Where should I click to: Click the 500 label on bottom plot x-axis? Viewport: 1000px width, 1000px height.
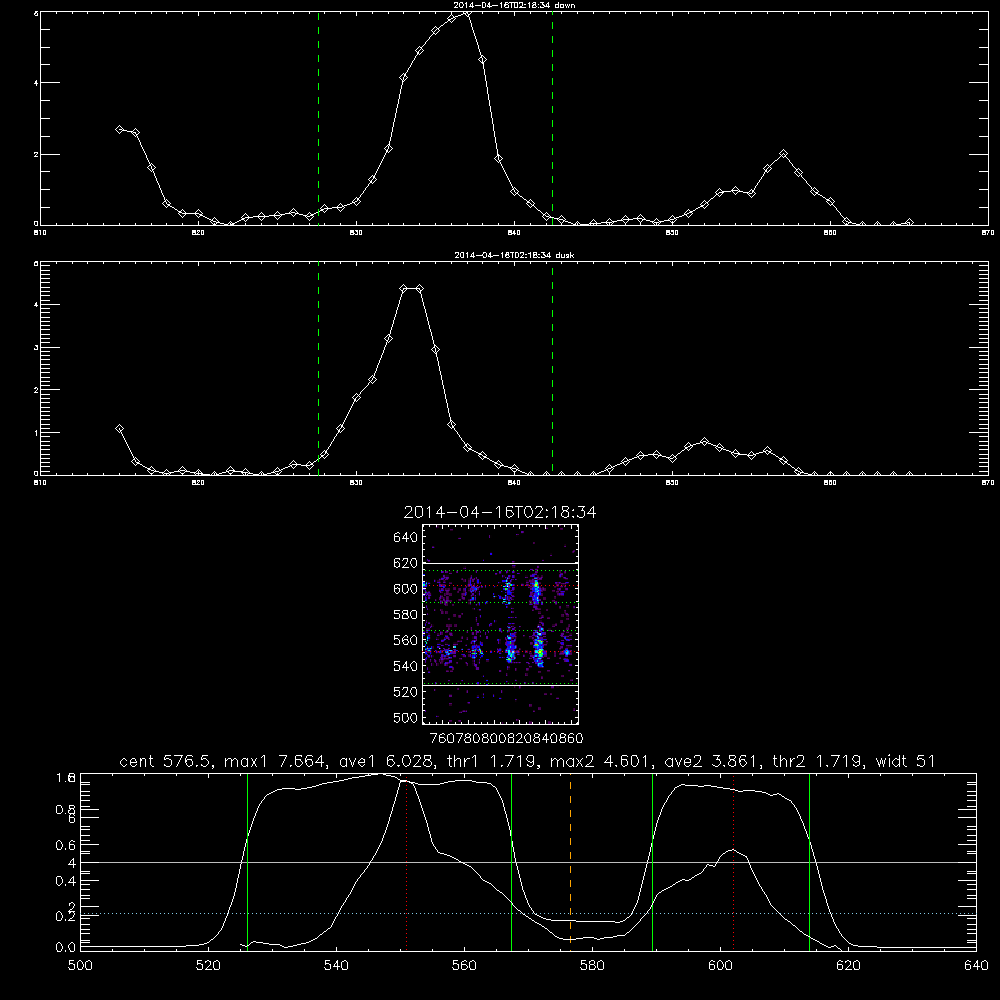pyautogui.click(x=80, y=966)
